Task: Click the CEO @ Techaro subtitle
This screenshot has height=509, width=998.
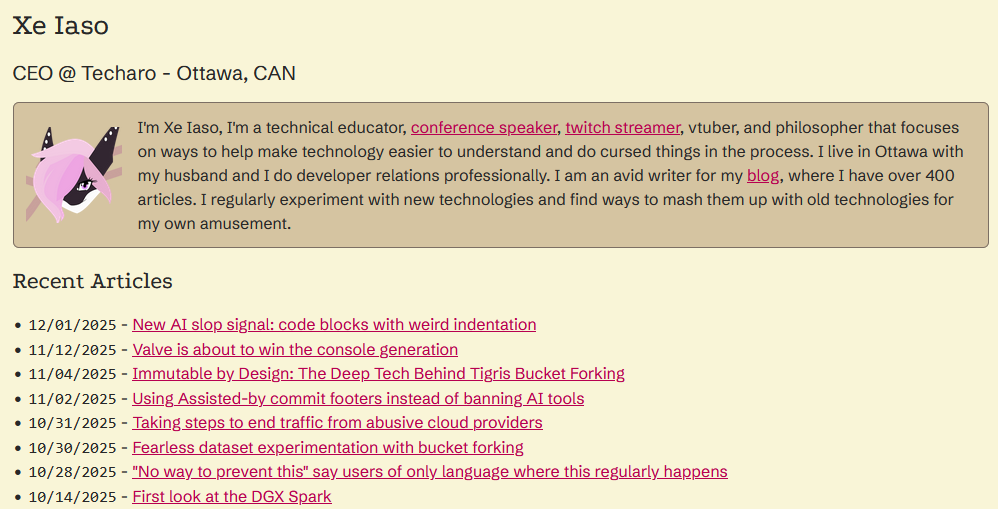Action: tap(154, 74)
